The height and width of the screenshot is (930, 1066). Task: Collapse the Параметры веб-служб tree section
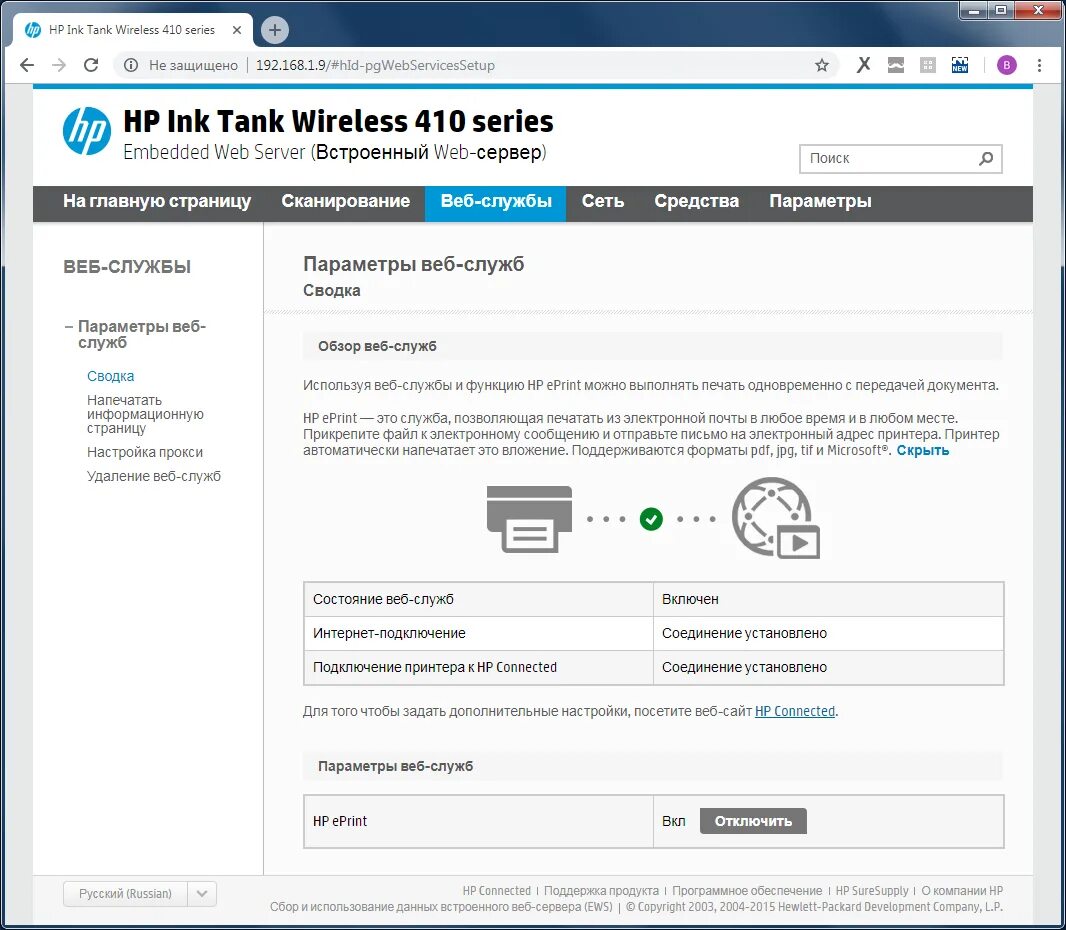click(69, 326)
